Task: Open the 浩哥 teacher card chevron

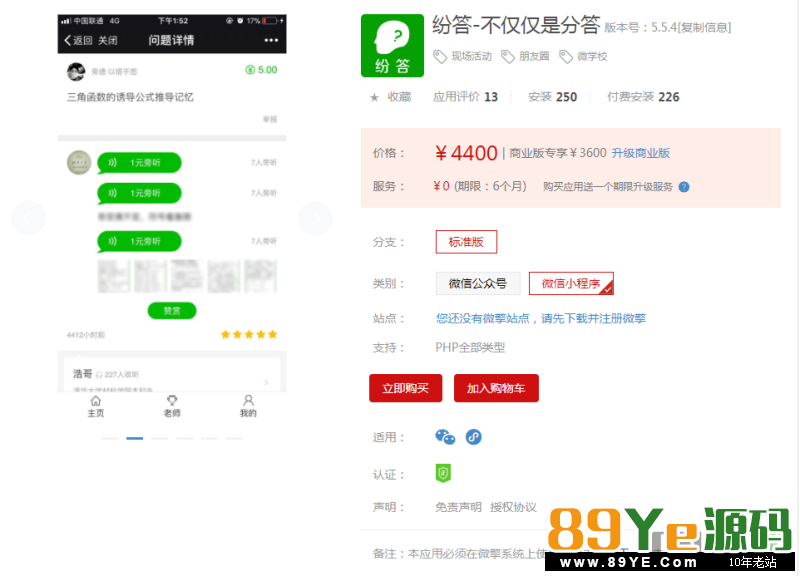Action: [266, 382]
